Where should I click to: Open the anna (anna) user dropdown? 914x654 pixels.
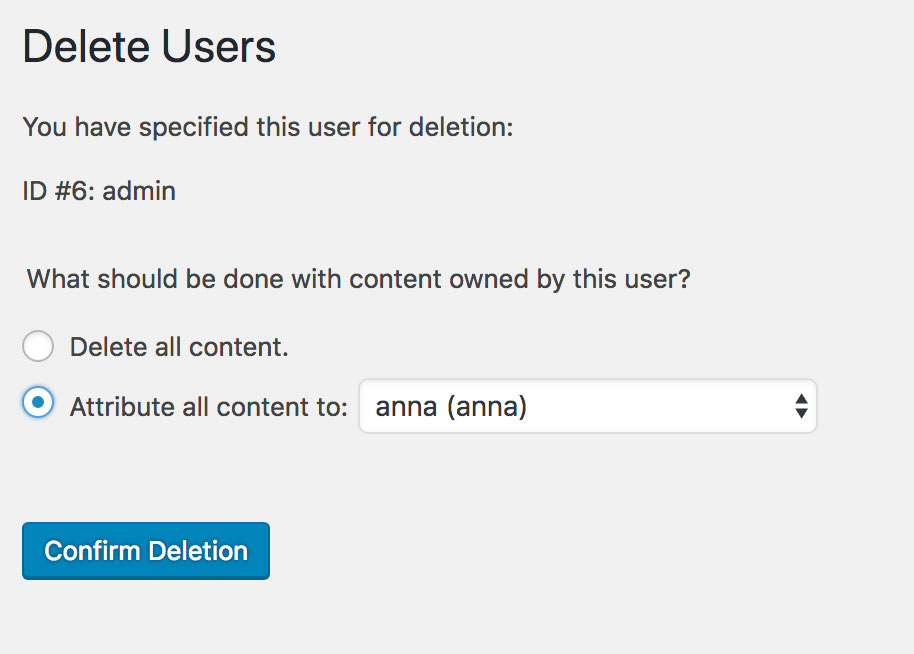588,406
